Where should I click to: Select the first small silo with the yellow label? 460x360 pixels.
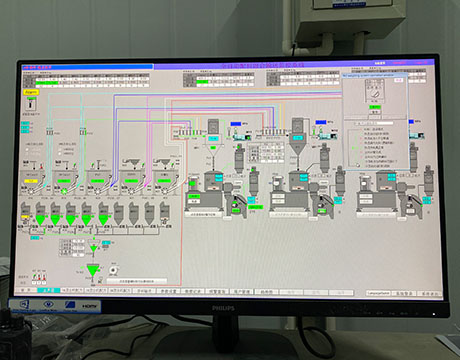[x=26, y=212]
